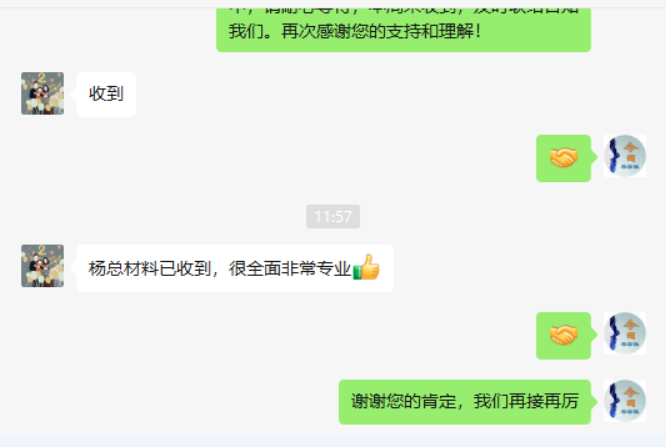Click the light blue strip at the bottom
Viewport: 666px width, 447px height.
pyautogui.click(x=333, y=441)
